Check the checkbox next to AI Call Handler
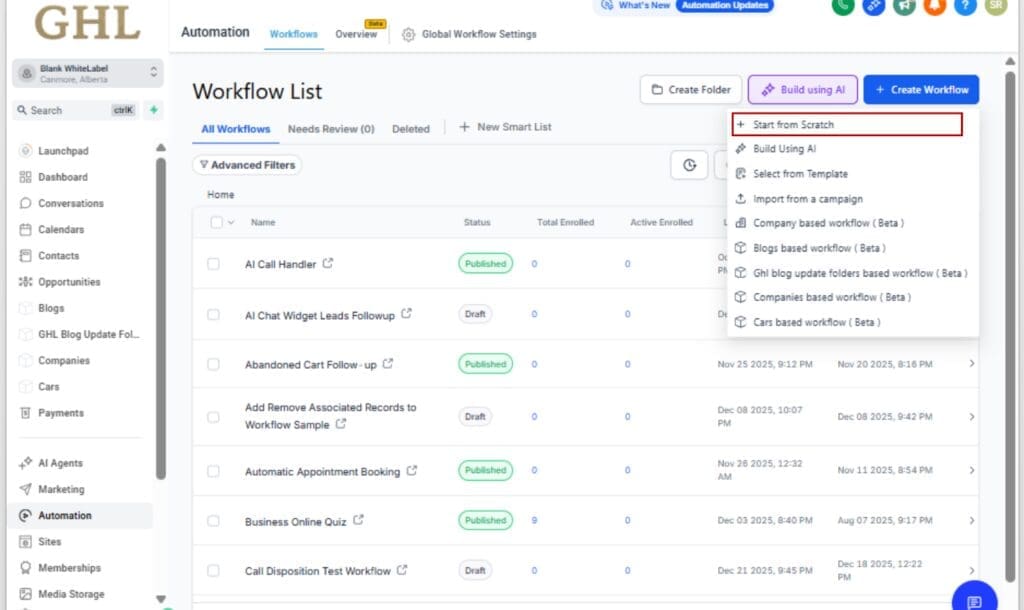Image resolution: width=1024 pixels, height=610 pixels. coord(213,263)
